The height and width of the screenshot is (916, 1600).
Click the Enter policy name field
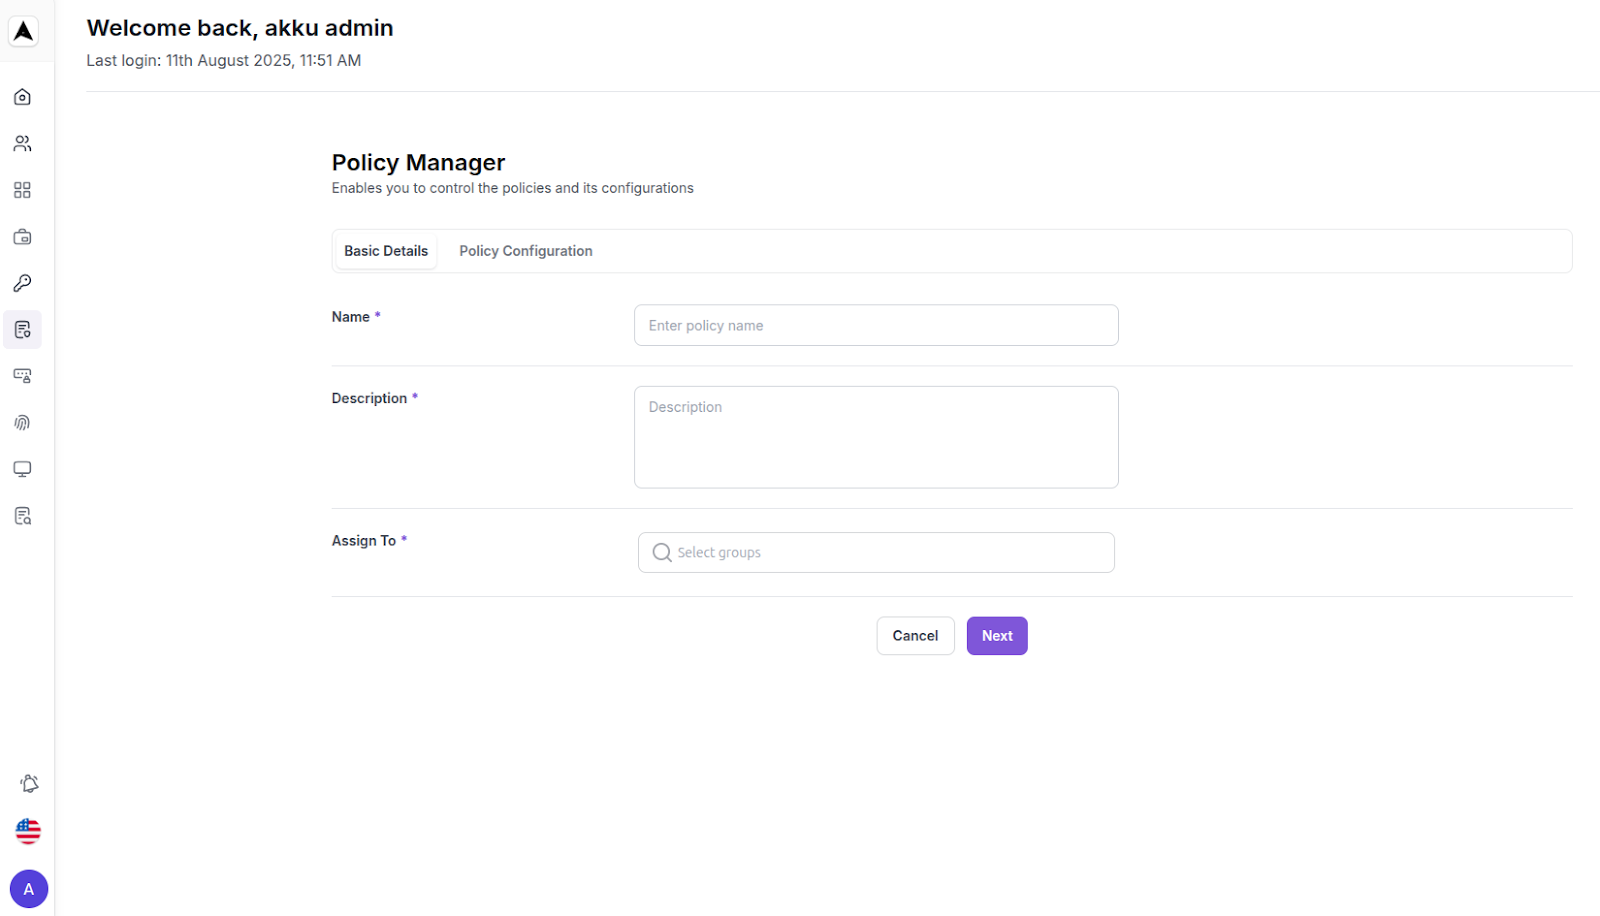pyautogui.click(x=875, y=325)
